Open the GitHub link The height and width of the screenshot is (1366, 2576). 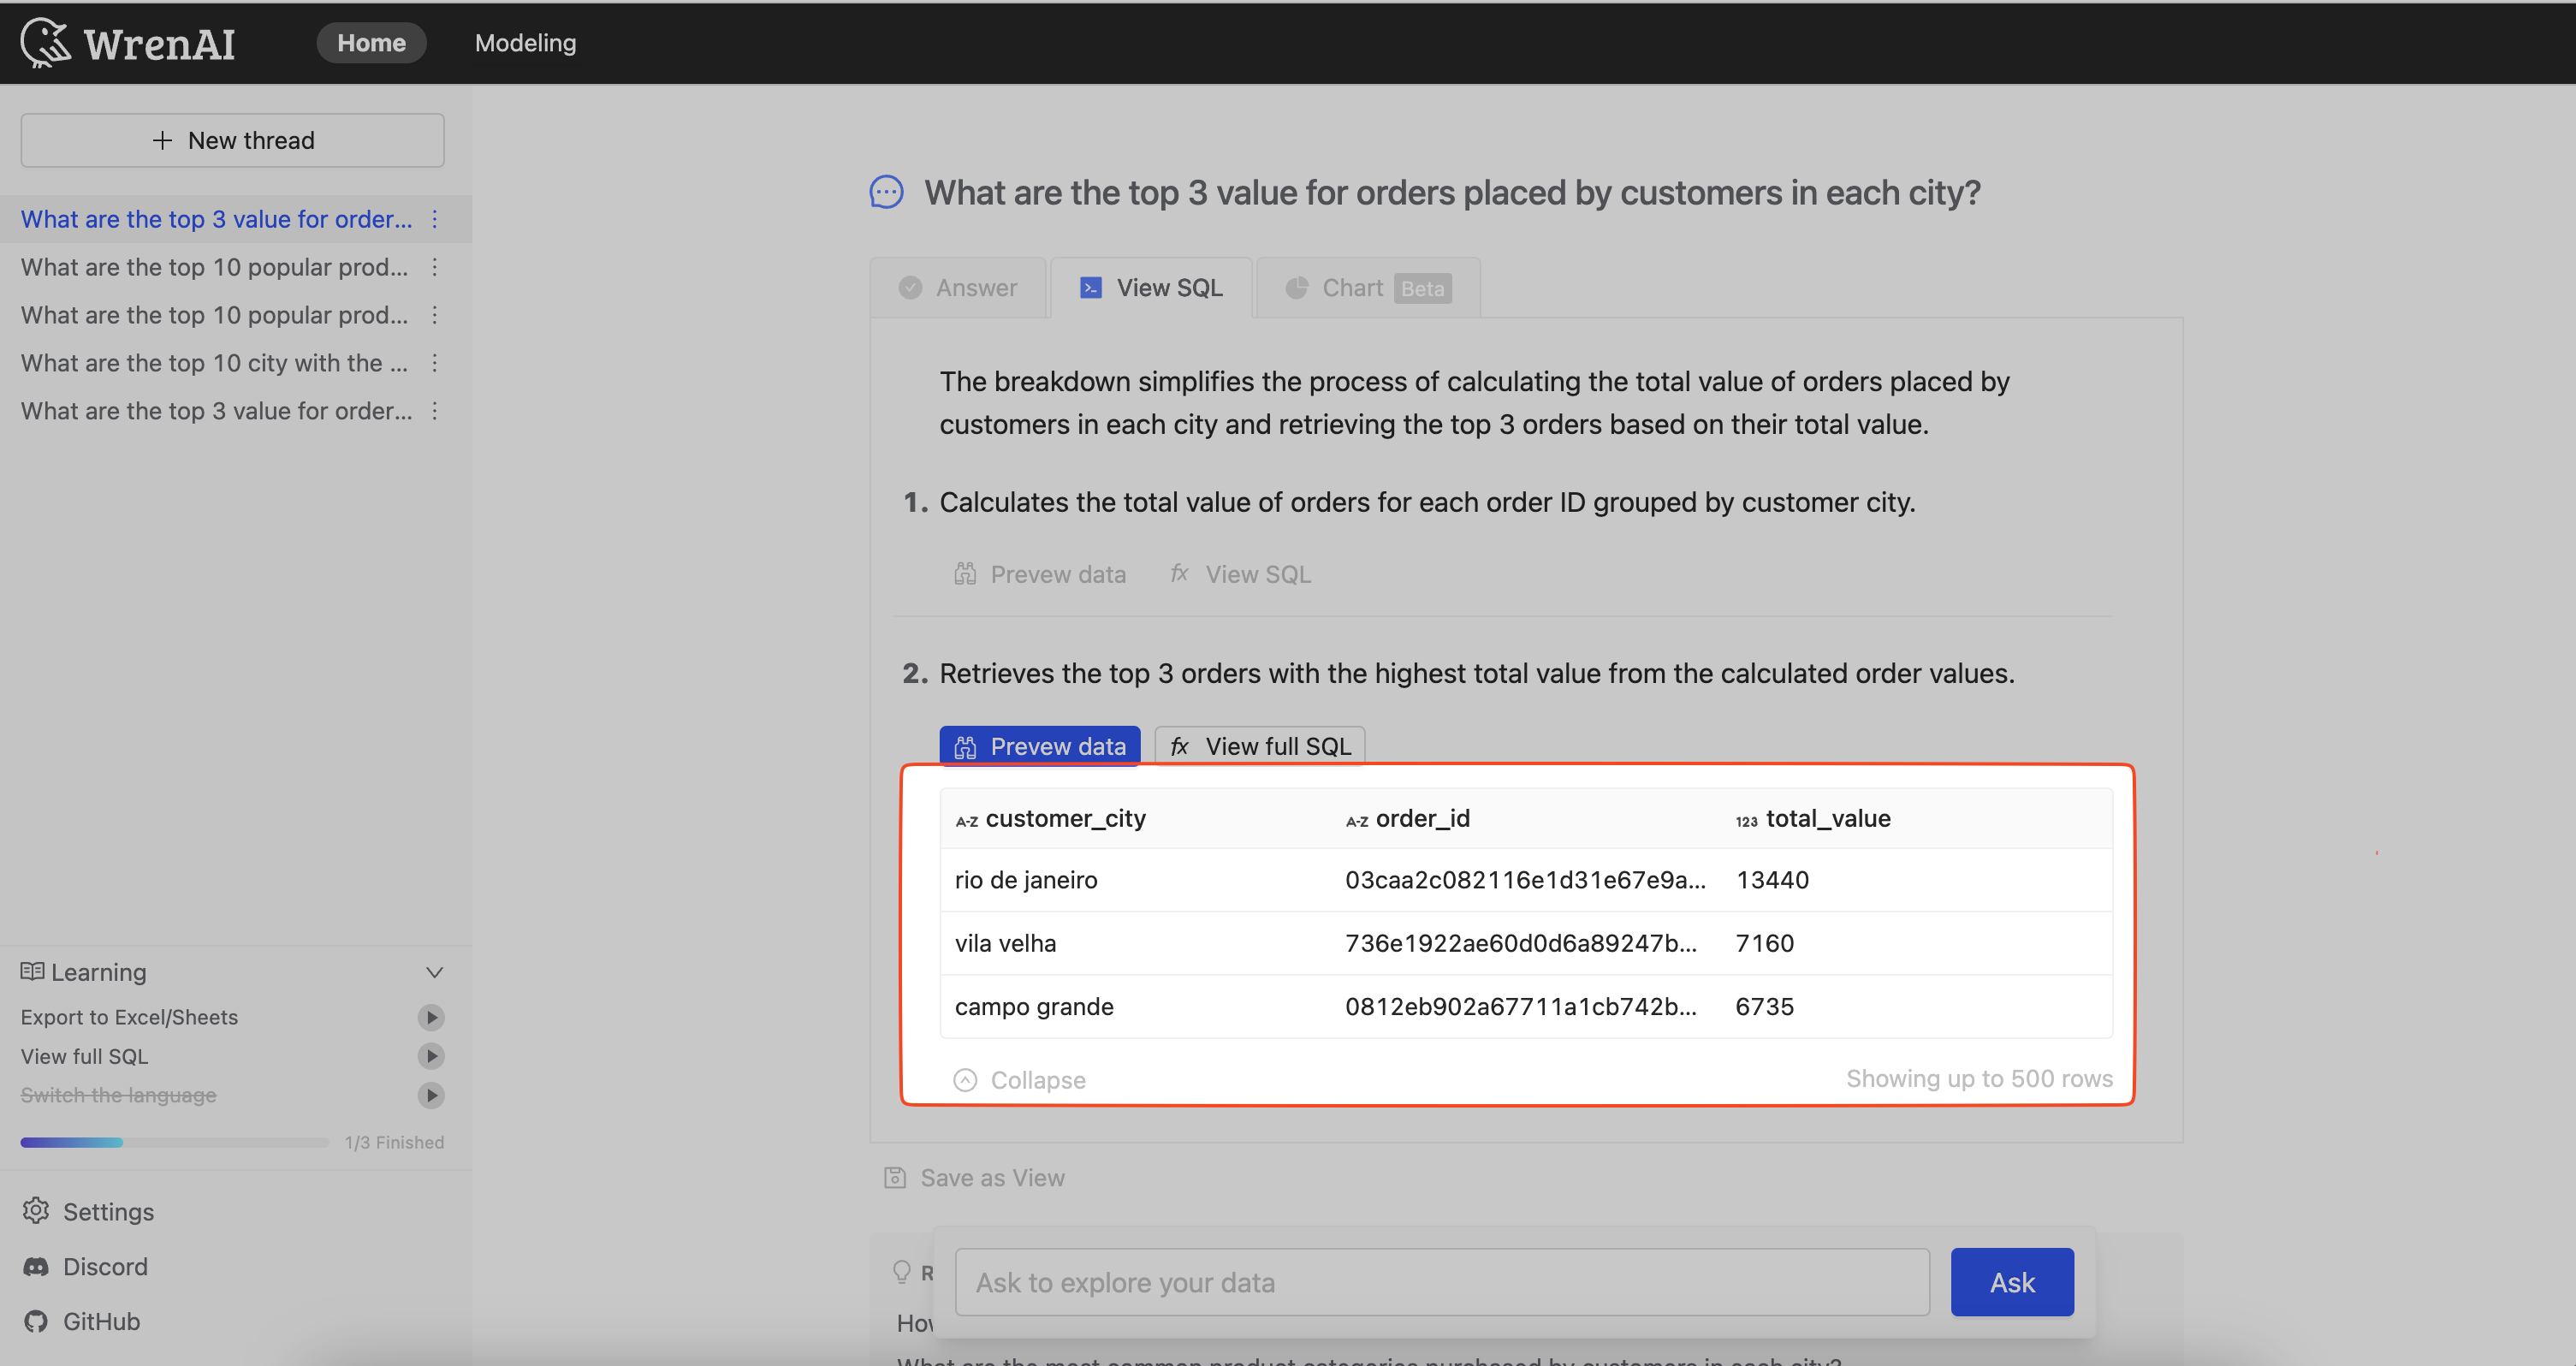pyautogui.click(x=81, y=1321)
